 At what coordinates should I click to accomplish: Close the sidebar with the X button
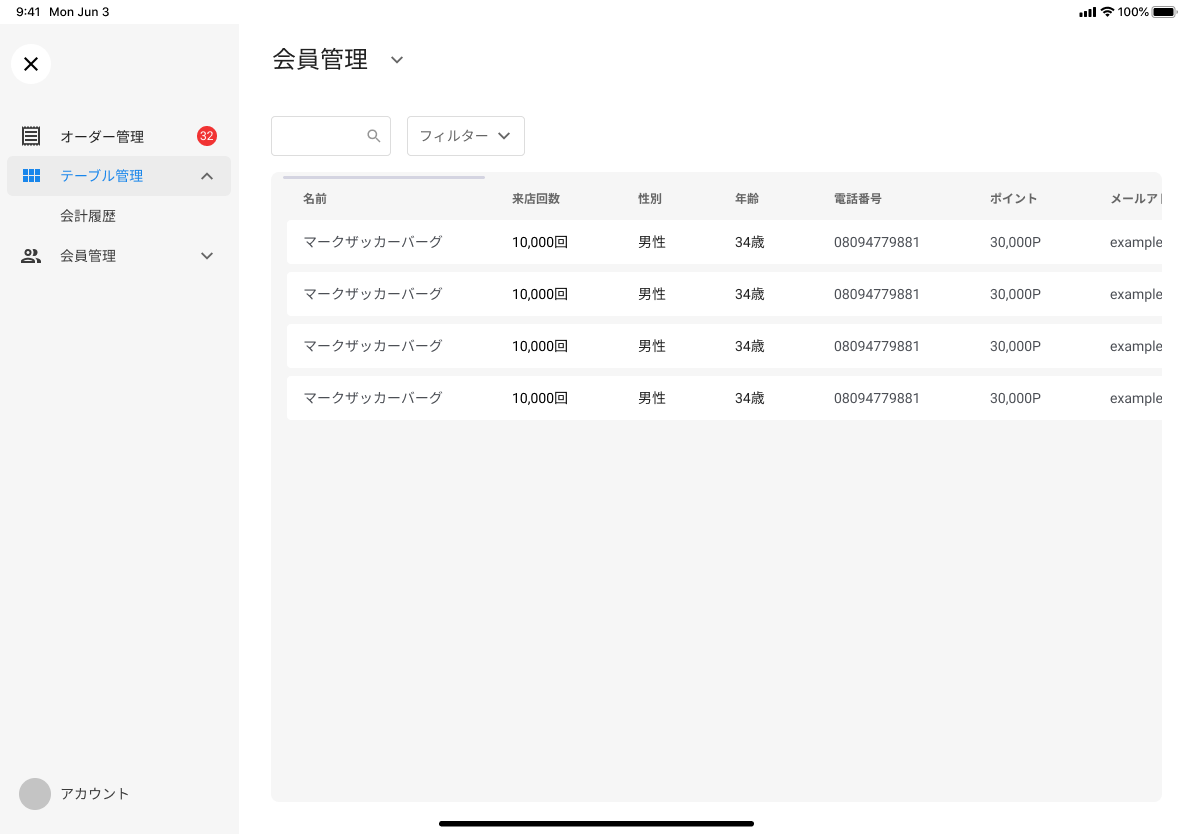click(x=31, y=64)
